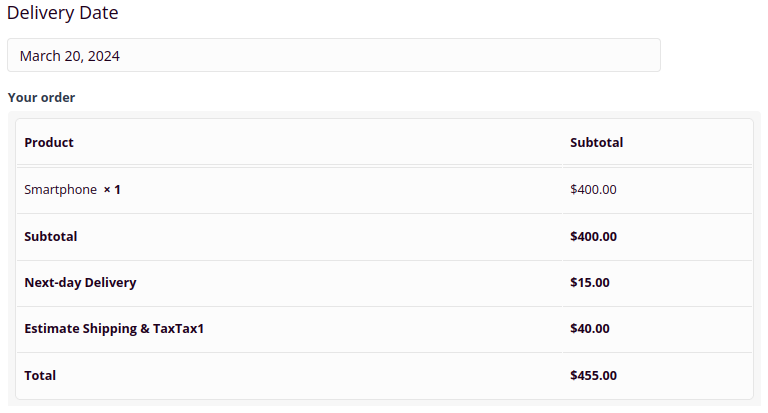The width and height of the screenshot is (768, 413).
Task: Click the Product column header
Action: [x=49, y=142]
